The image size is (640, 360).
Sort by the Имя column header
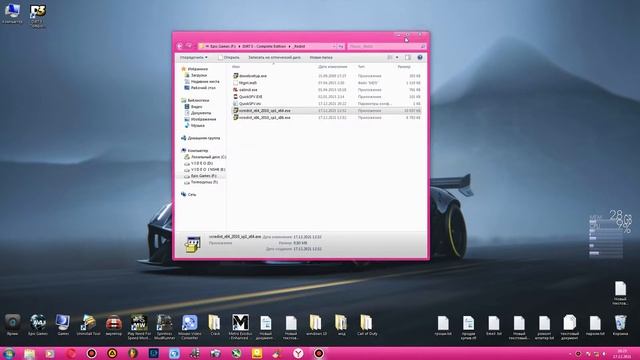[x=236, y=67]
